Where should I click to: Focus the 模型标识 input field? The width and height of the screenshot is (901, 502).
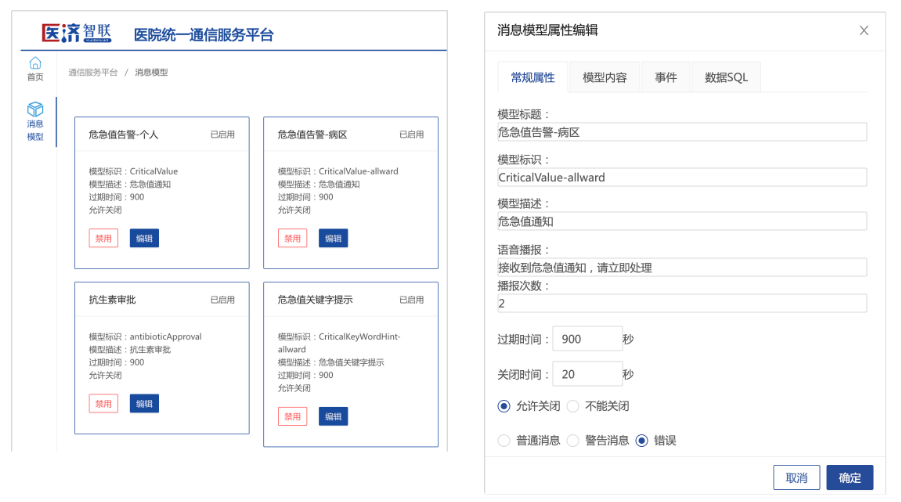point(682,177)
